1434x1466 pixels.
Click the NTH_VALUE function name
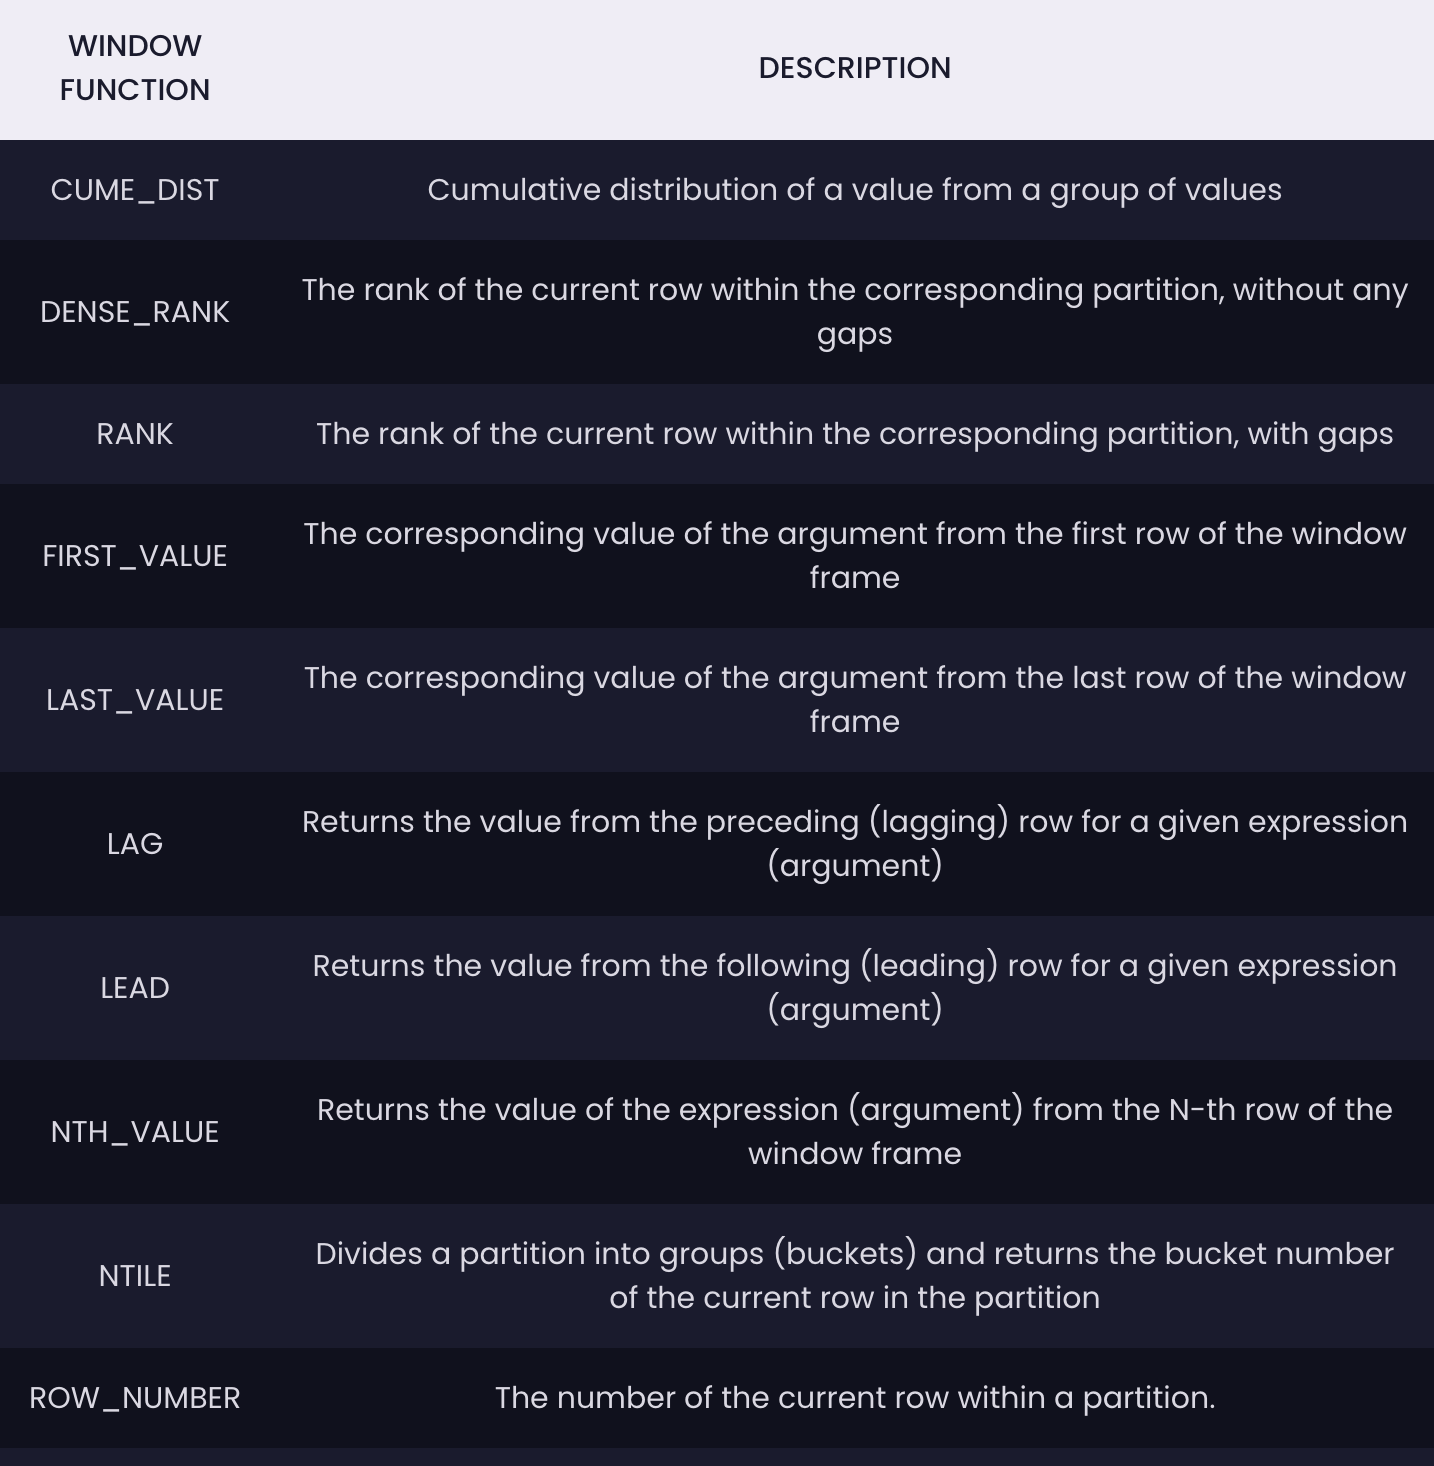pos(135,1132)
